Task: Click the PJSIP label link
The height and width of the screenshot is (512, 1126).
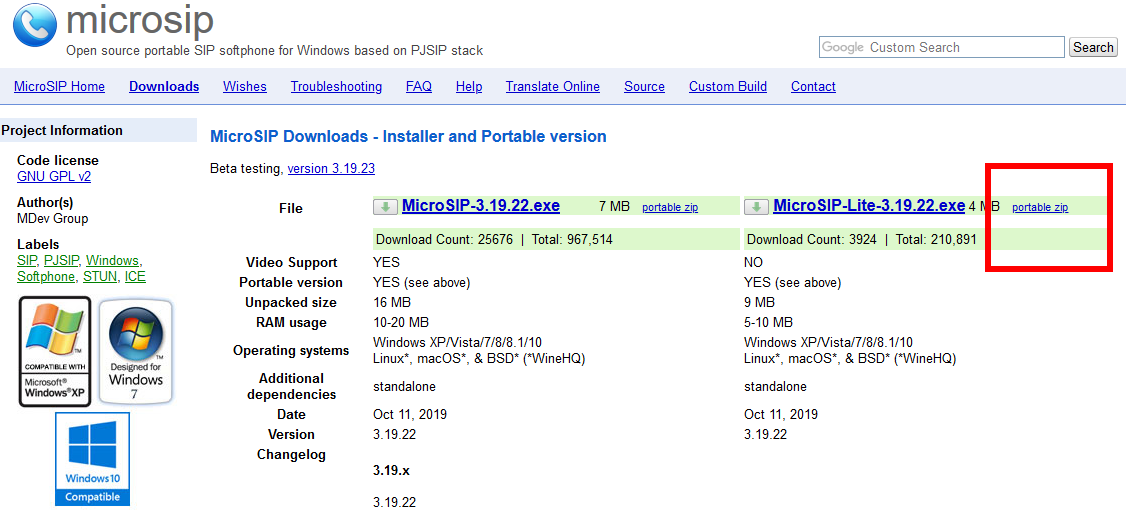Action: click(62, 260)
